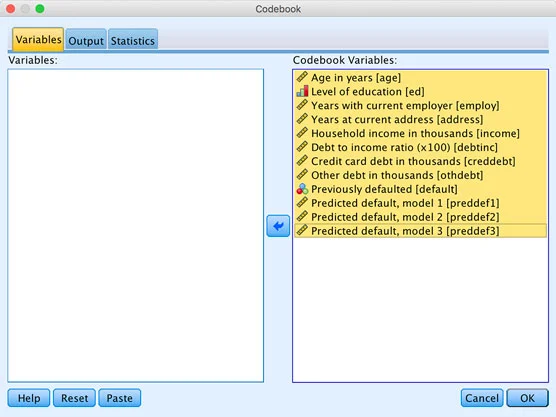556x417 pixels.
Task: Click the ruler icon beside Household income in thousands
Action: click(x=302, y=133)
